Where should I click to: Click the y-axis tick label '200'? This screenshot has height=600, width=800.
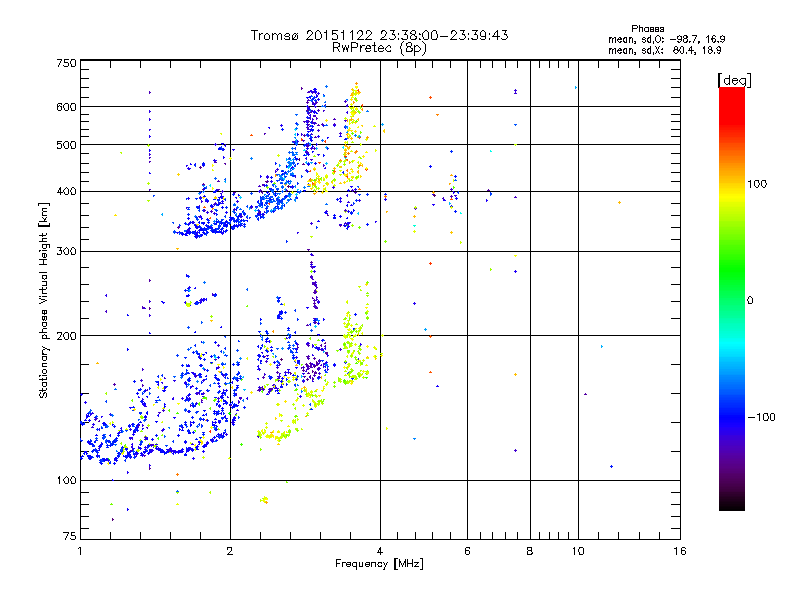coord(66,336)
